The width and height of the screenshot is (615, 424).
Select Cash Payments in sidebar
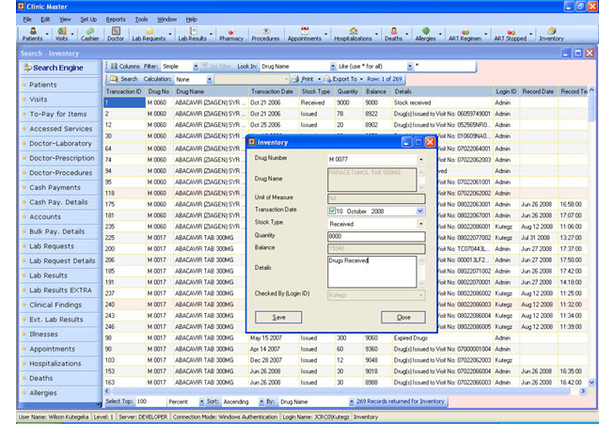pos(55,187)
